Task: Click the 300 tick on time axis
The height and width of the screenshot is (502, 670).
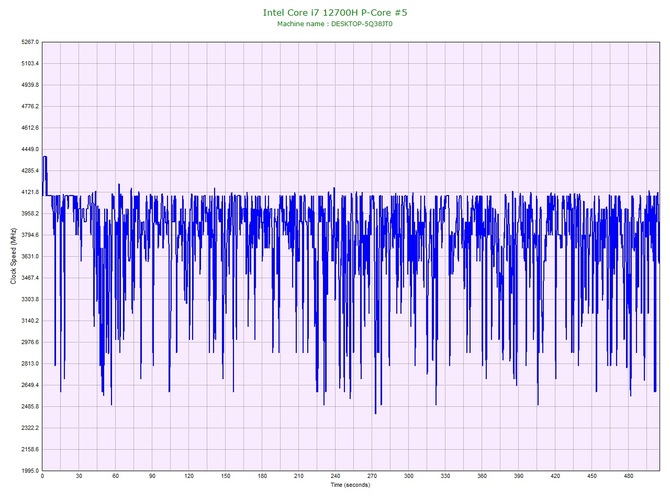Action: coord(409,476)
